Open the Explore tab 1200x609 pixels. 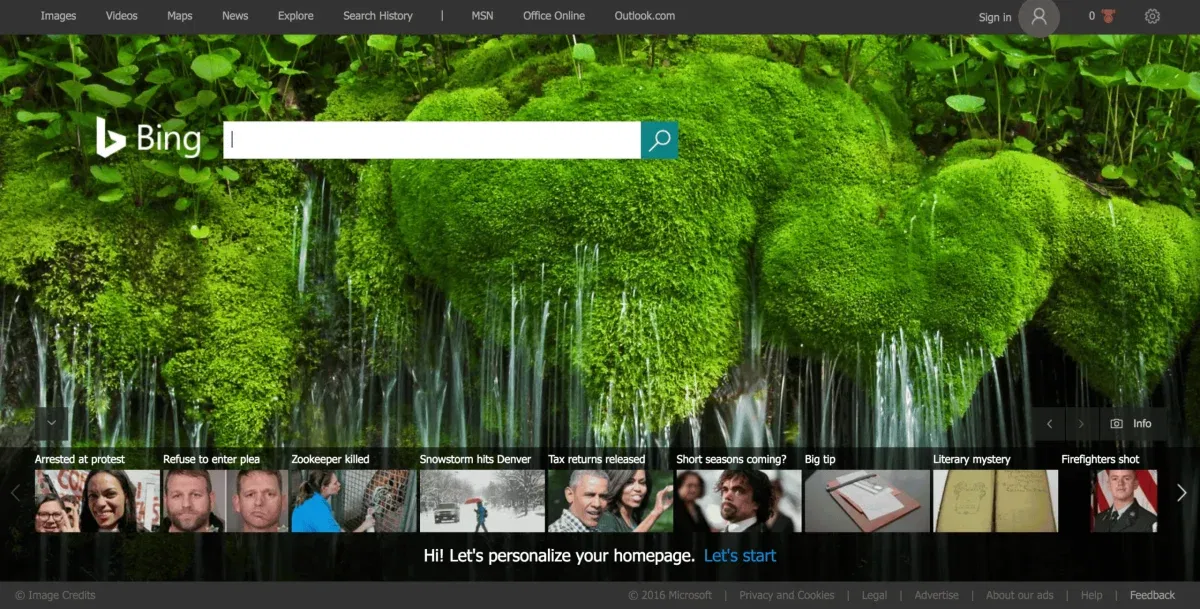pyautogui.click(x=295, y=16)
